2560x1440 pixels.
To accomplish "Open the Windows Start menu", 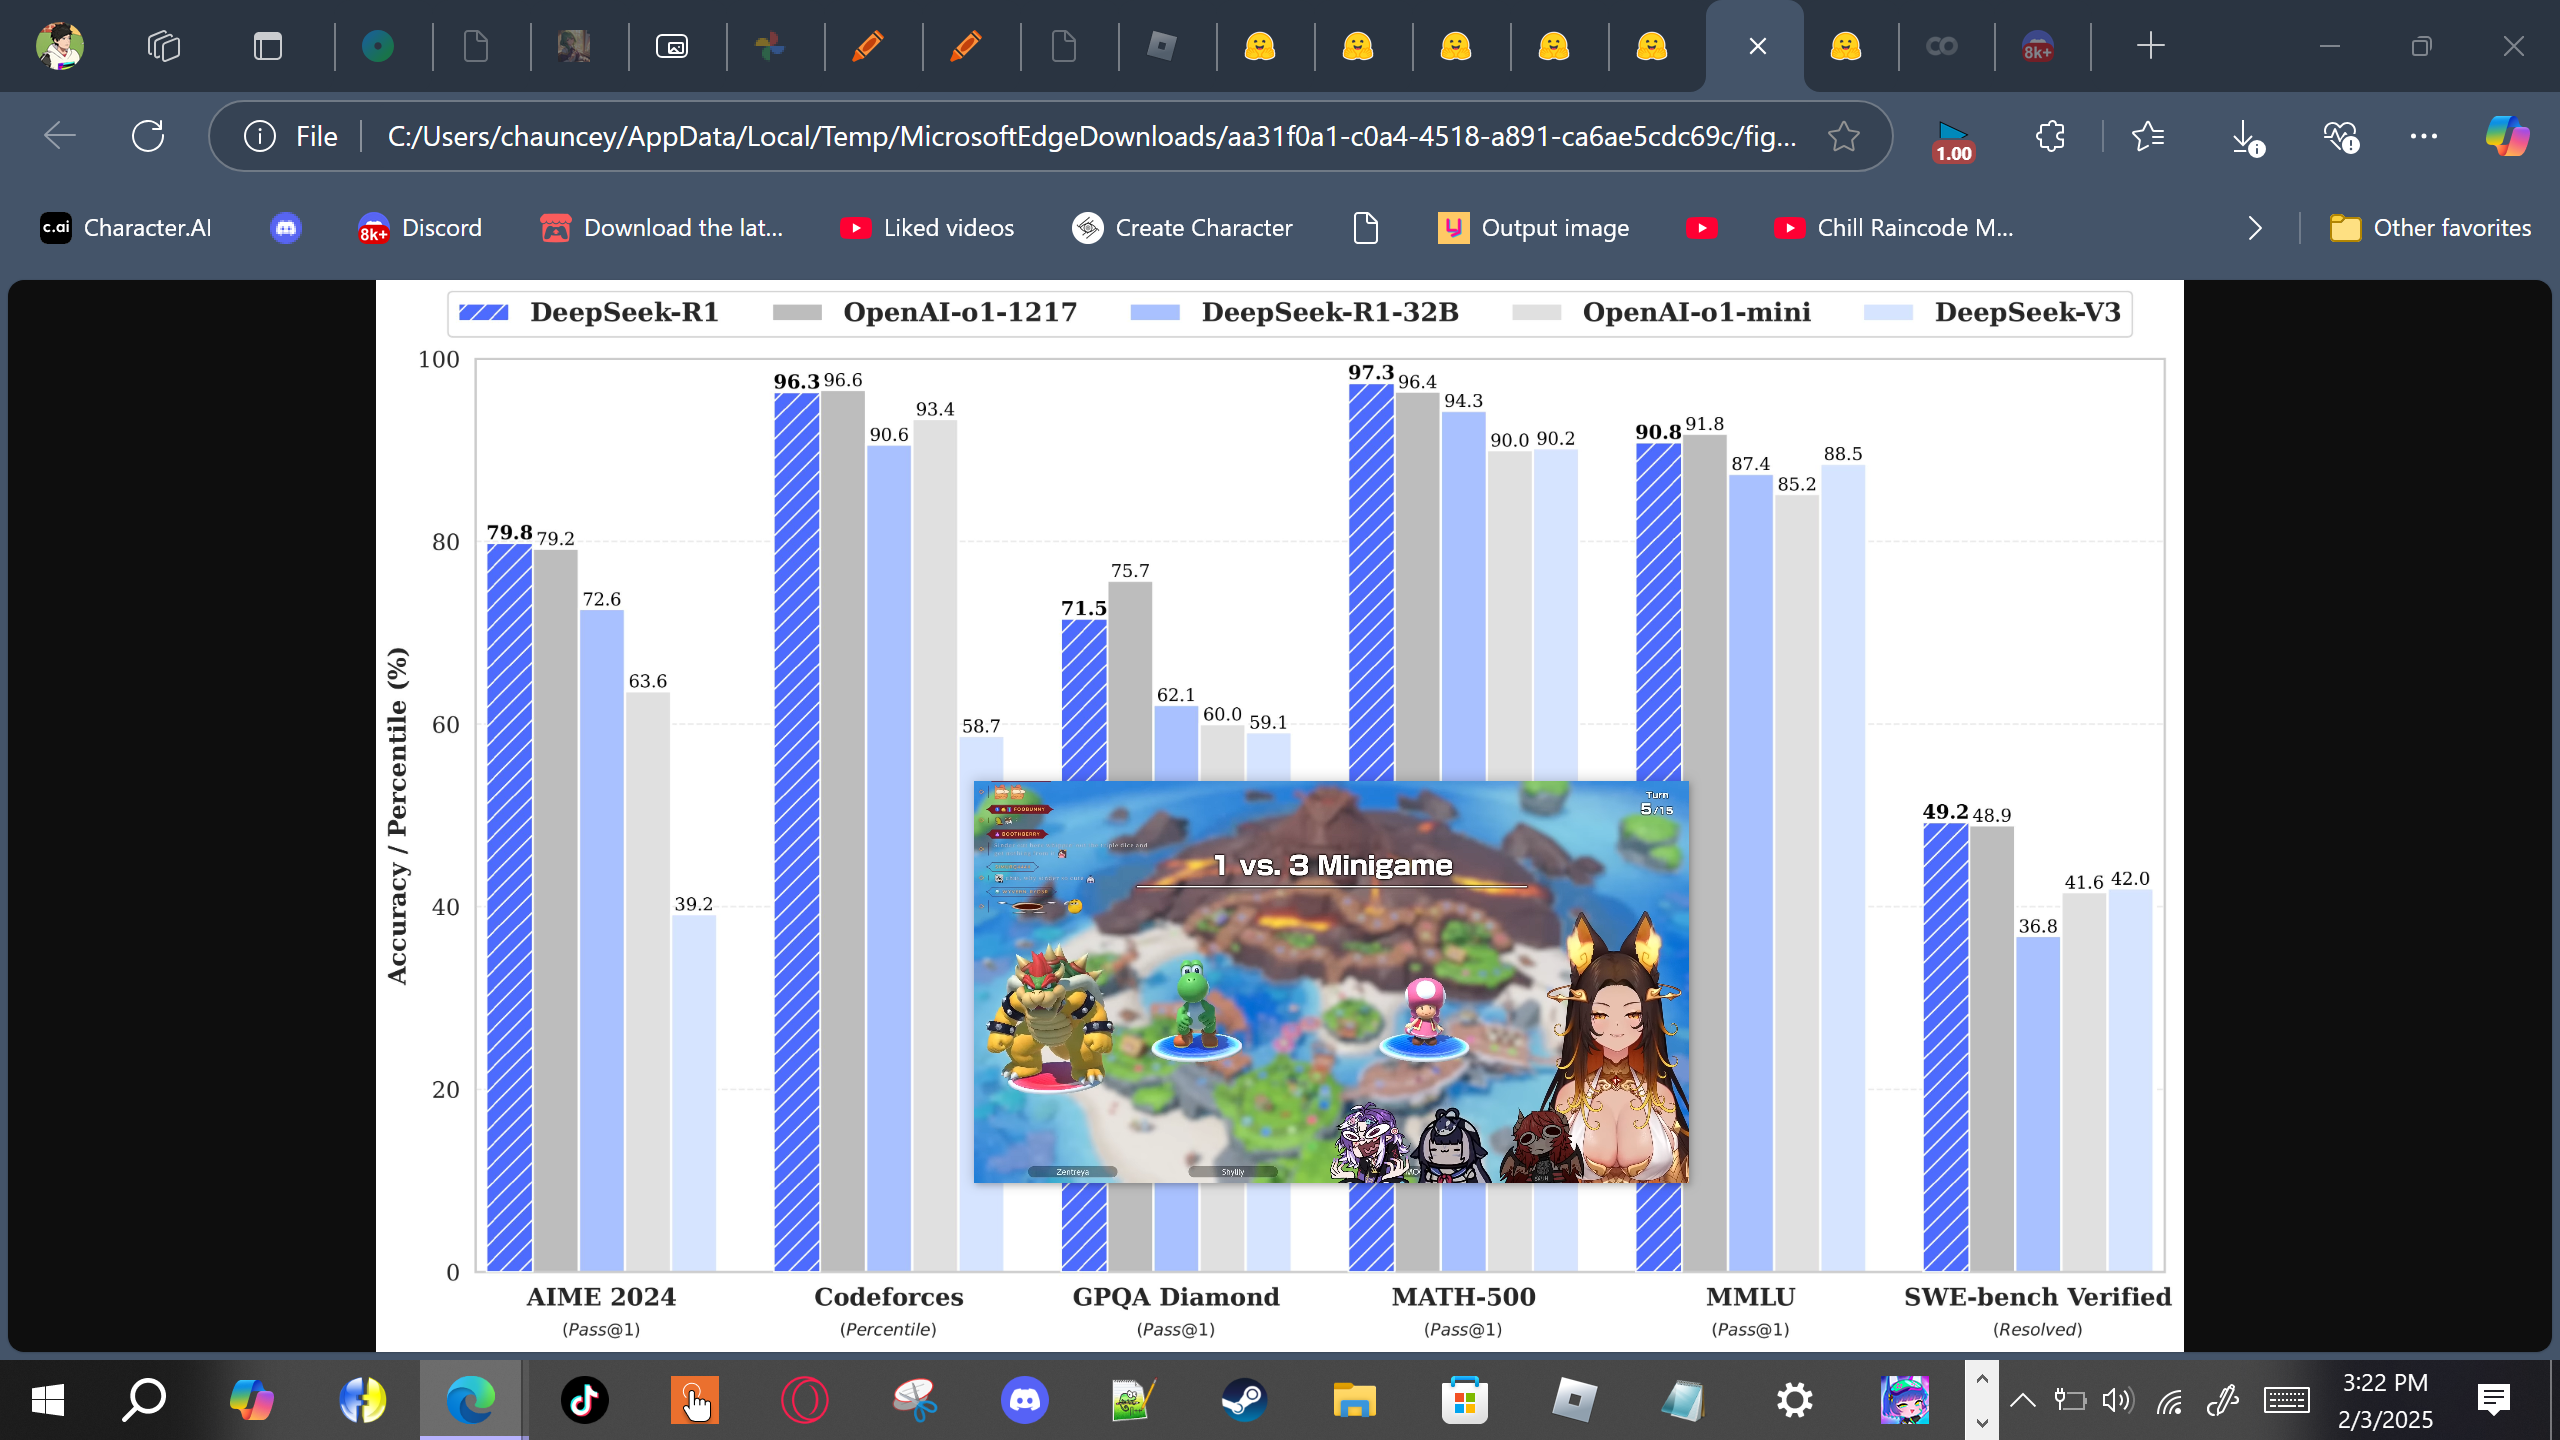I will [48, 1400].
